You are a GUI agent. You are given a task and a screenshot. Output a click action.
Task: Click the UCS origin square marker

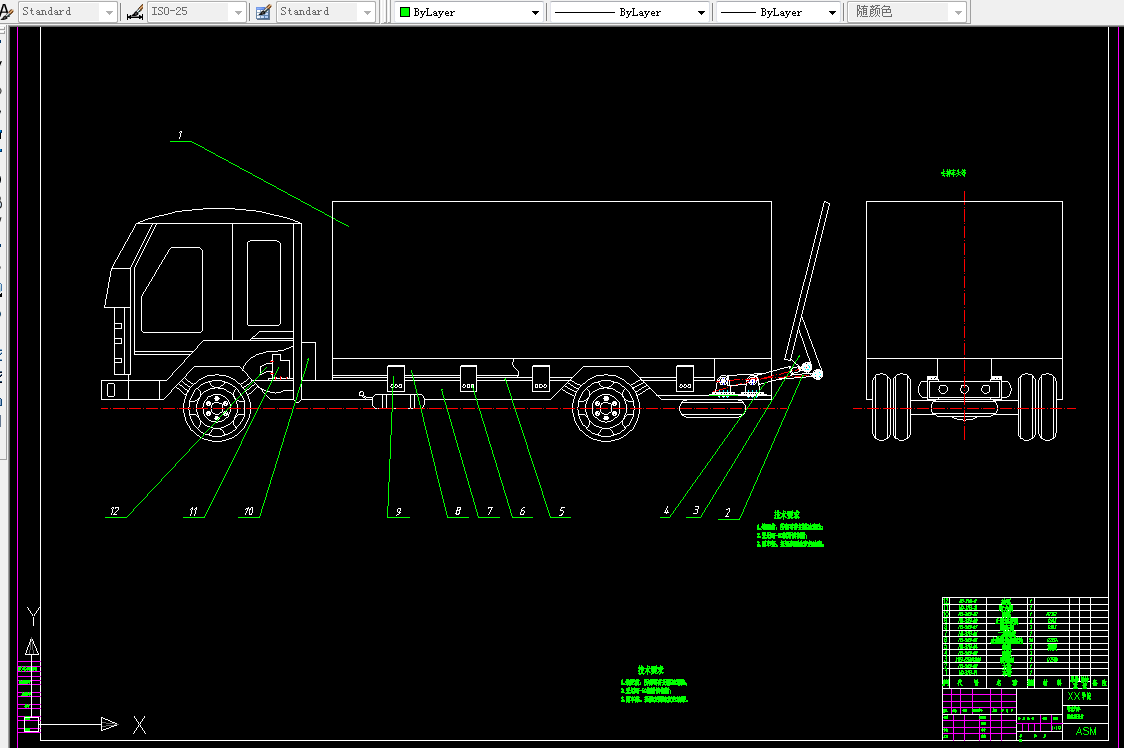pos(31,724)
